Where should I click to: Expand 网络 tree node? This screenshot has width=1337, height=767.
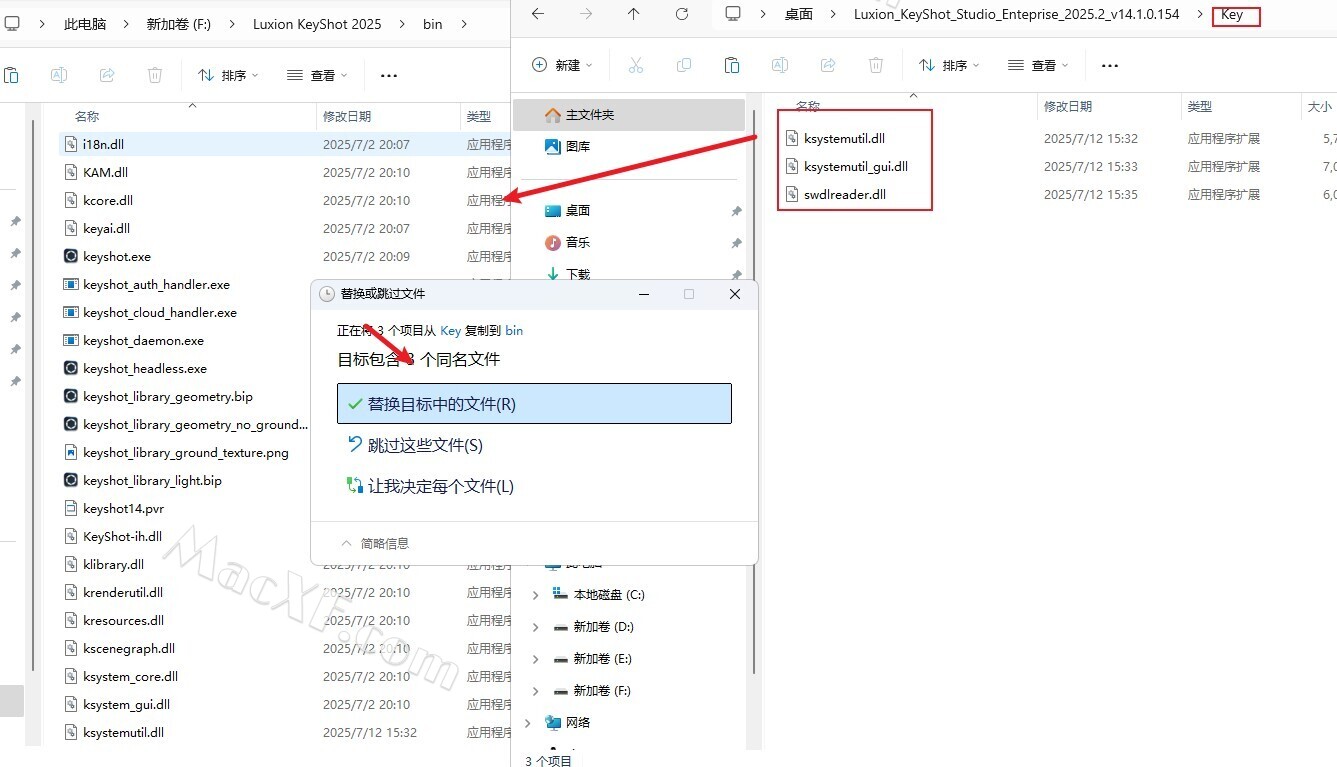(529, 723)
